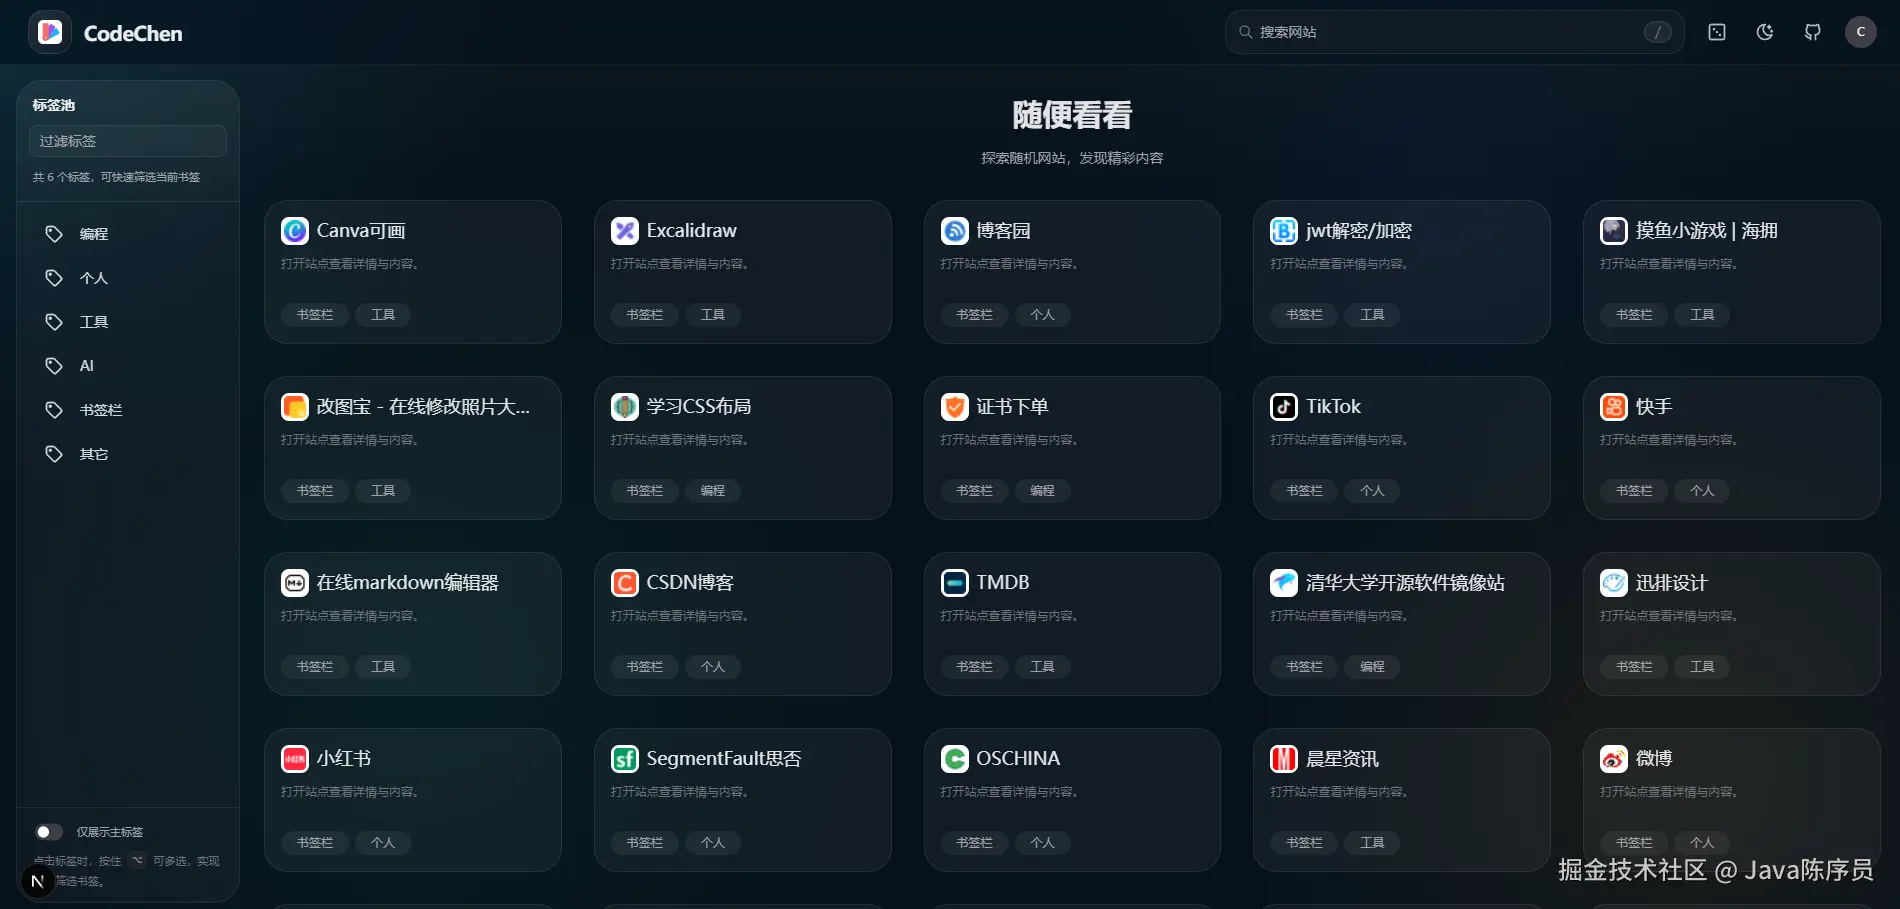Click the 工具 tag on the 晨星资讯 card
This screenshot has height=909, width=1900.
(1372, 843)
